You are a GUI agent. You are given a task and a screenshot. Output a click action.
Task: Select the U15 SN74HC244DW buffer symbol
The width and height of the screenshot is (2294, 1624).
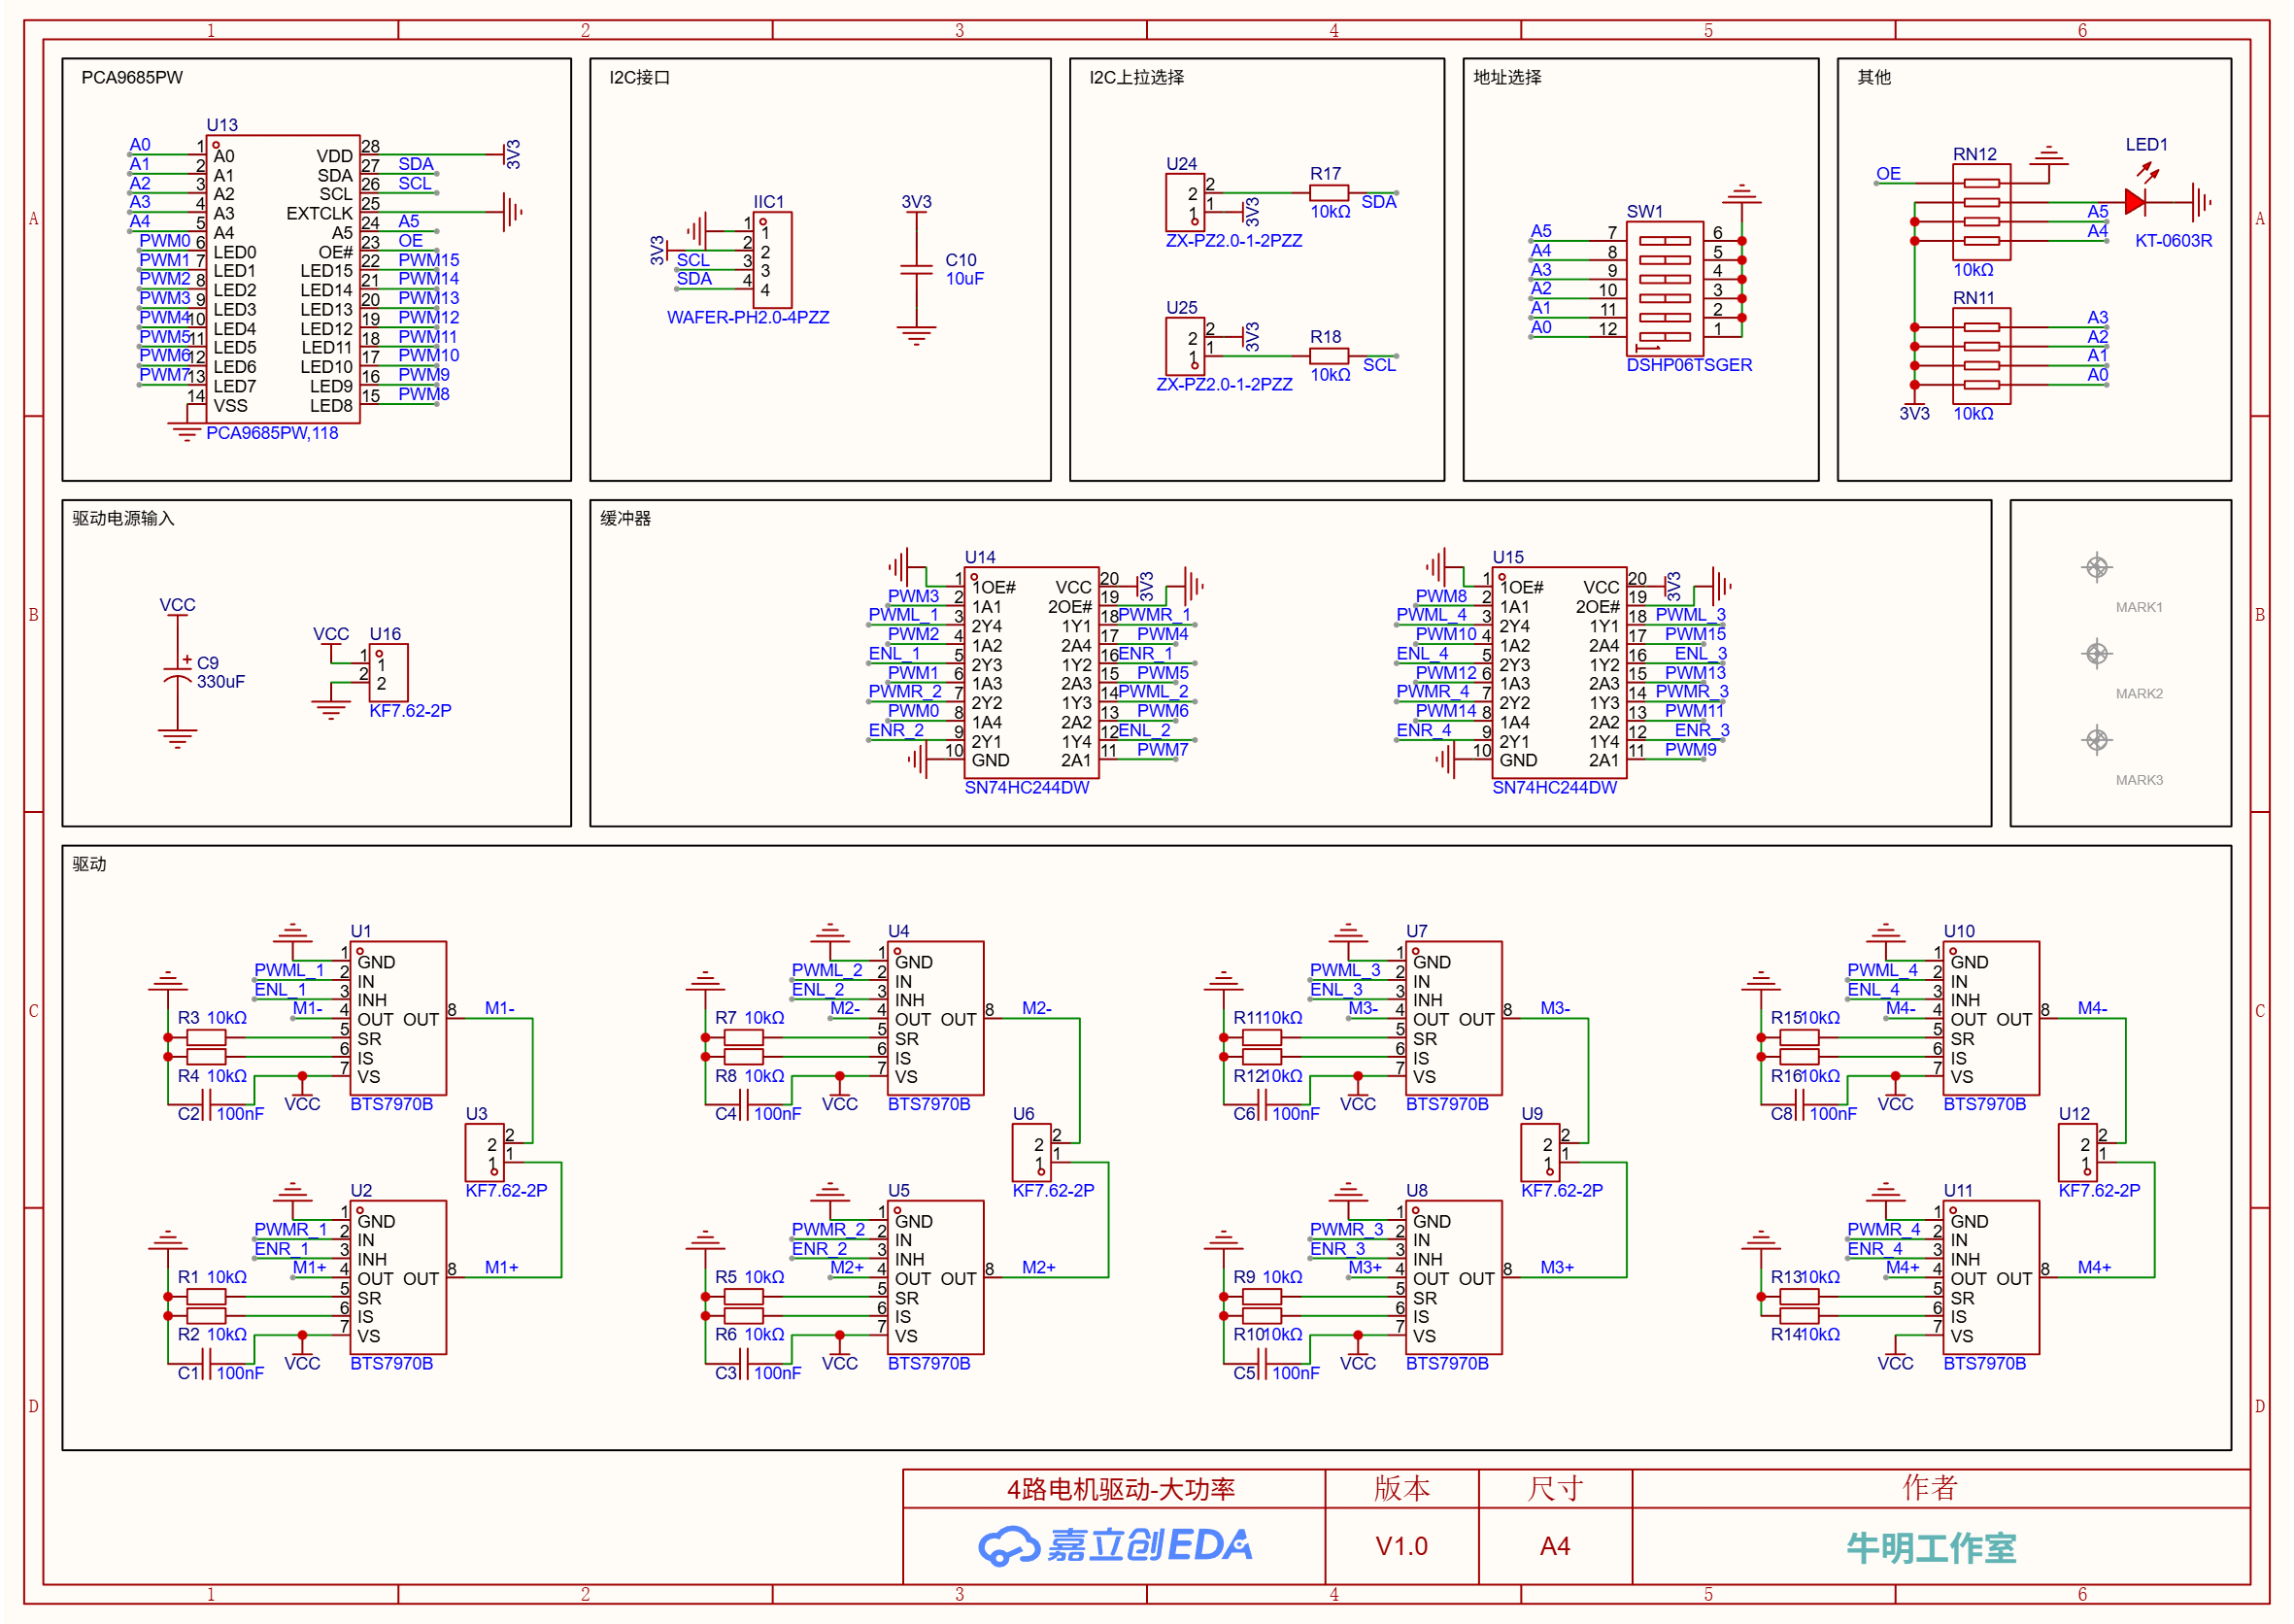pyautogui.click(x=1559, y=672)
